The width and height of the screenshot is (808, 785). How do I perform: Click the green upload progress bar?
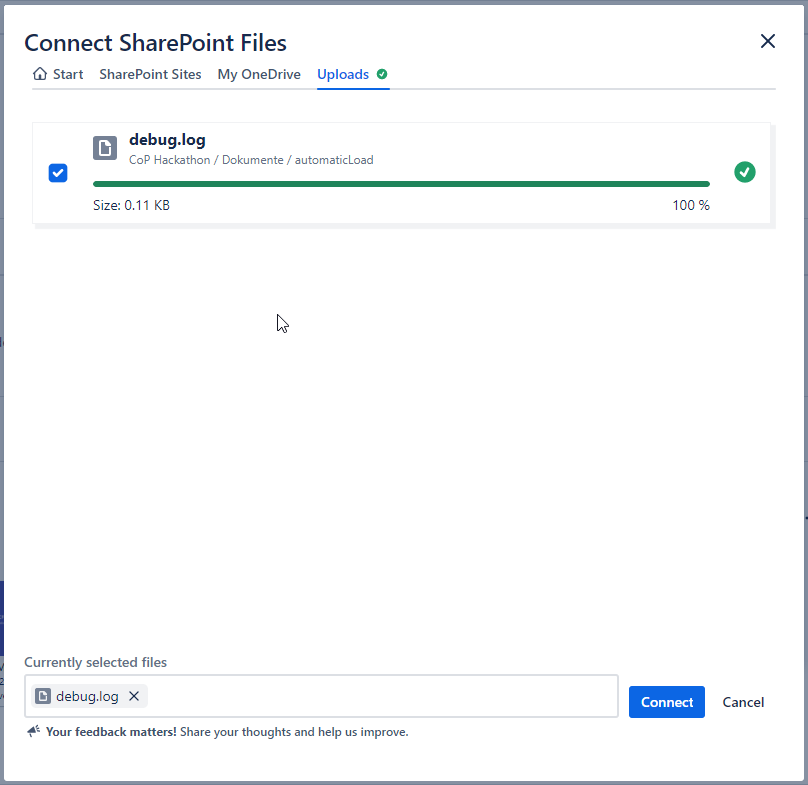pos(400,184)
